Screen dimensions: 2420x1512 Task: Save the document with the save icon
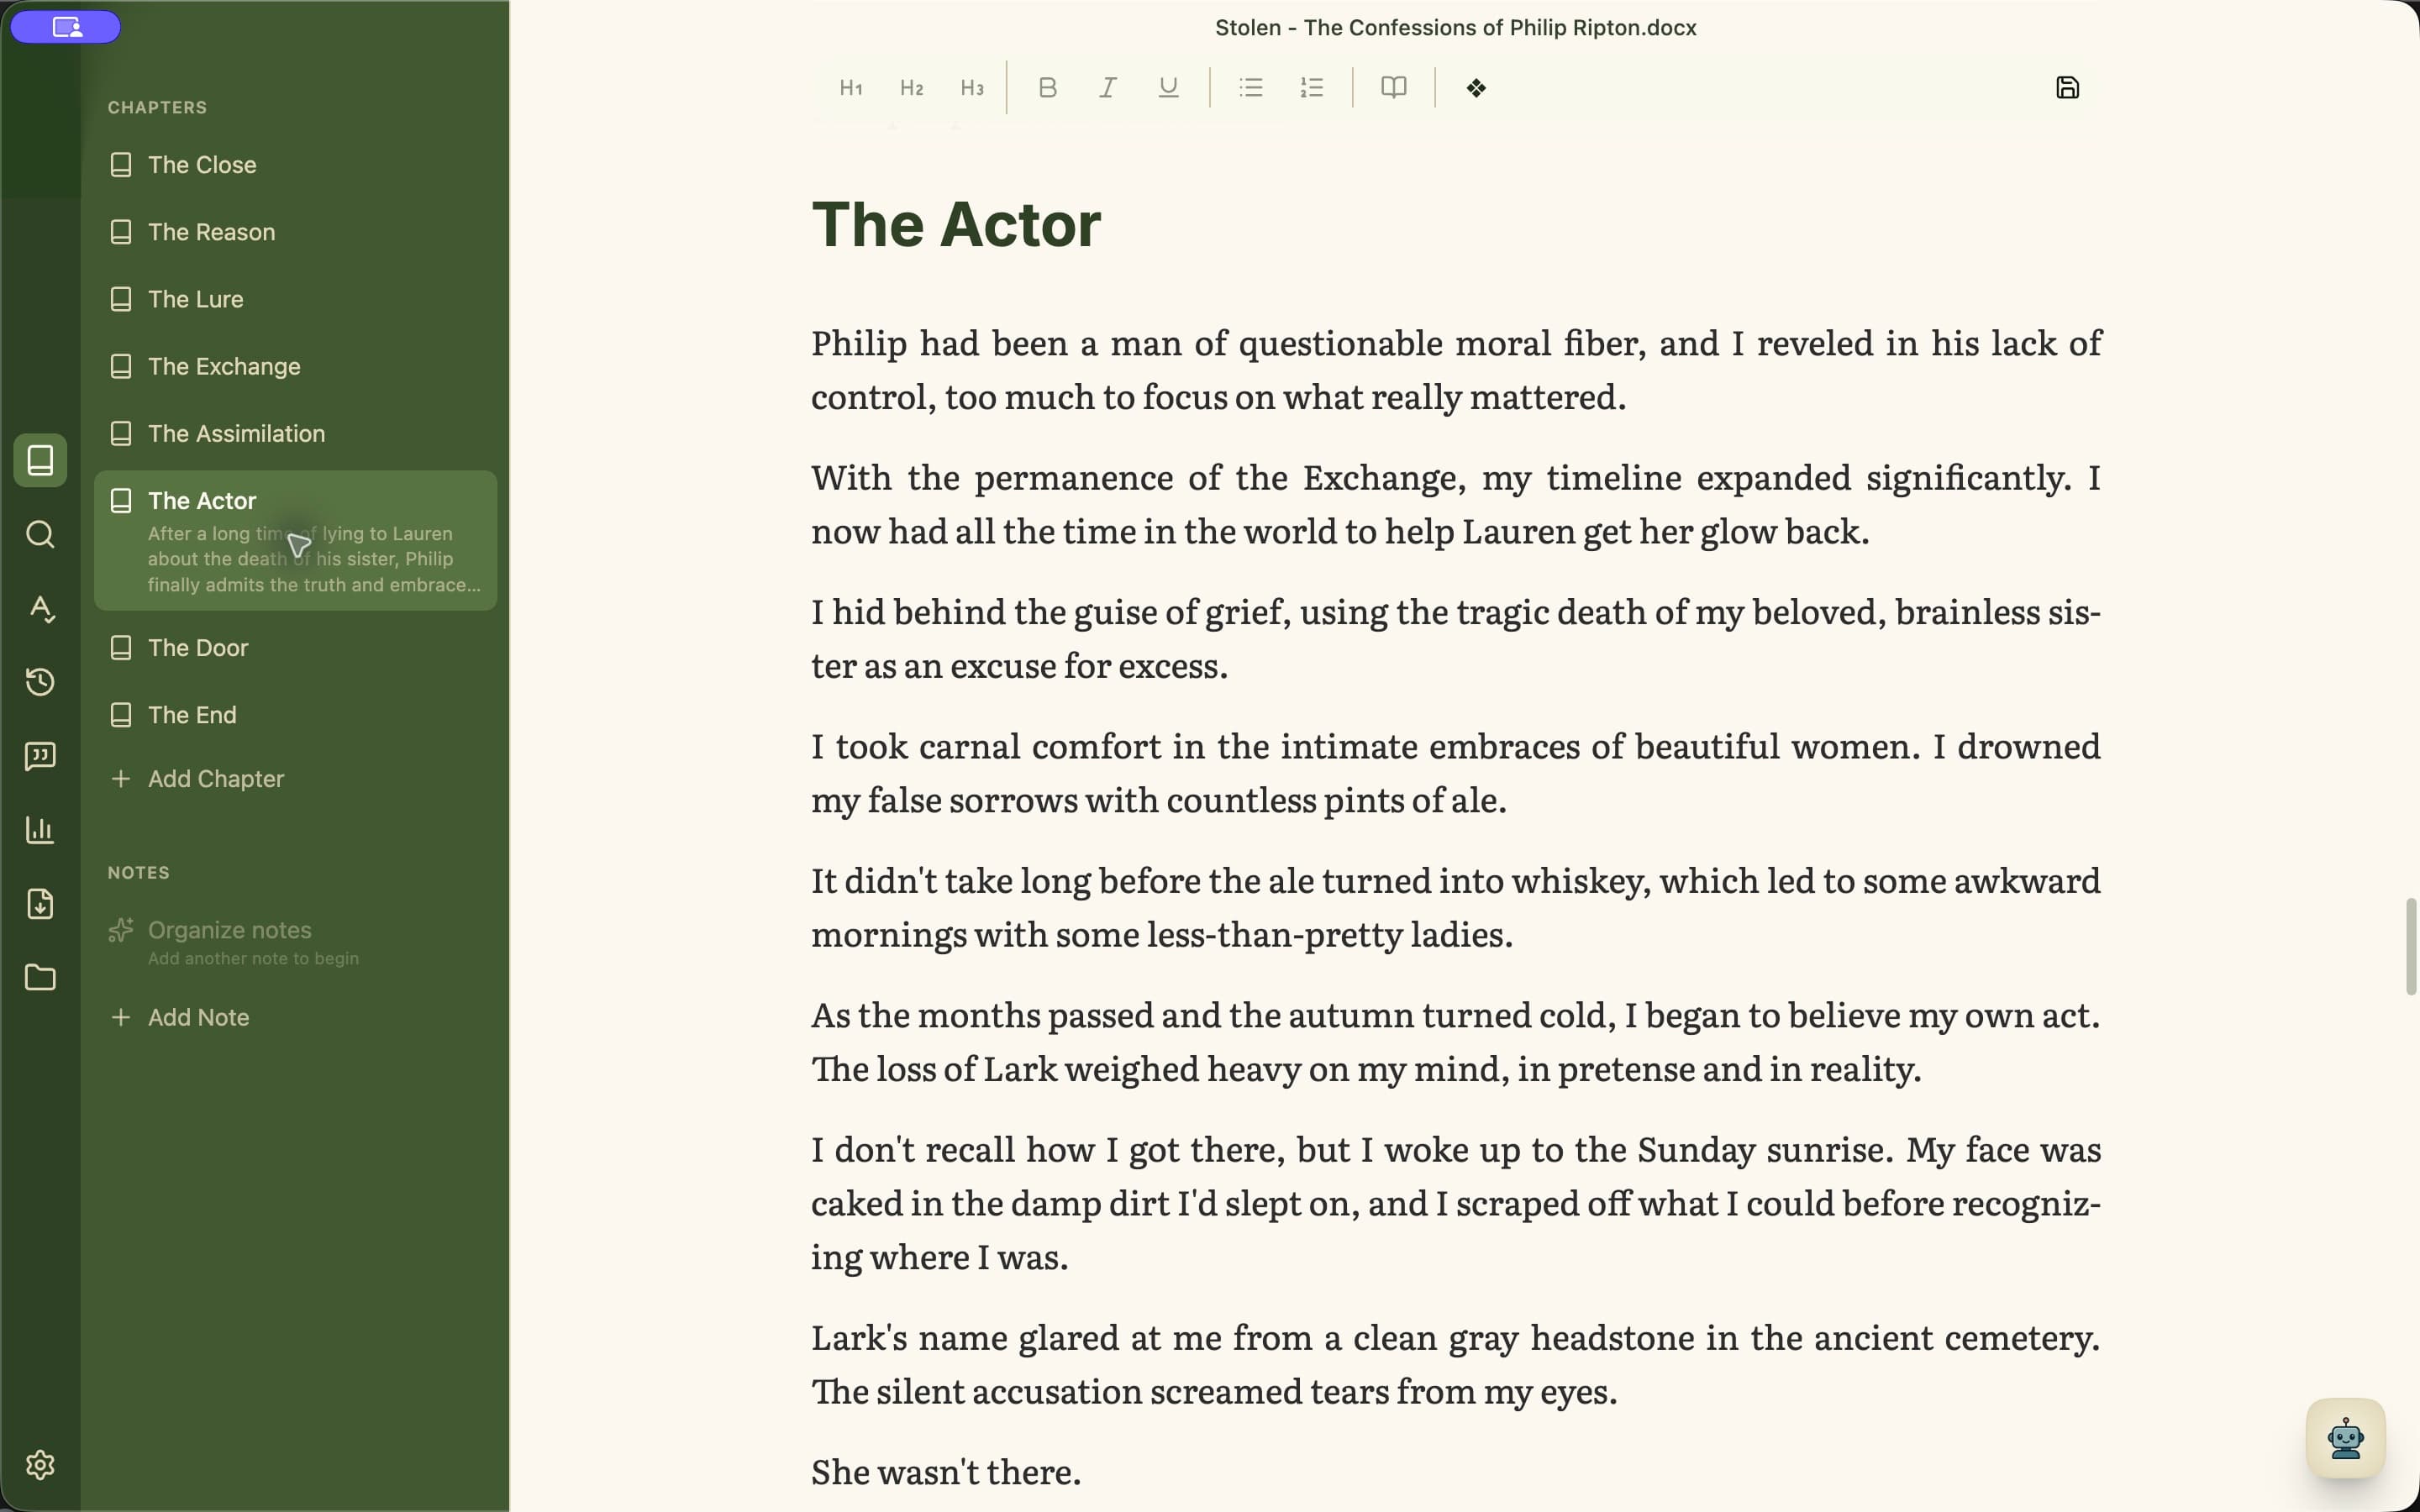pos(2067,88)
